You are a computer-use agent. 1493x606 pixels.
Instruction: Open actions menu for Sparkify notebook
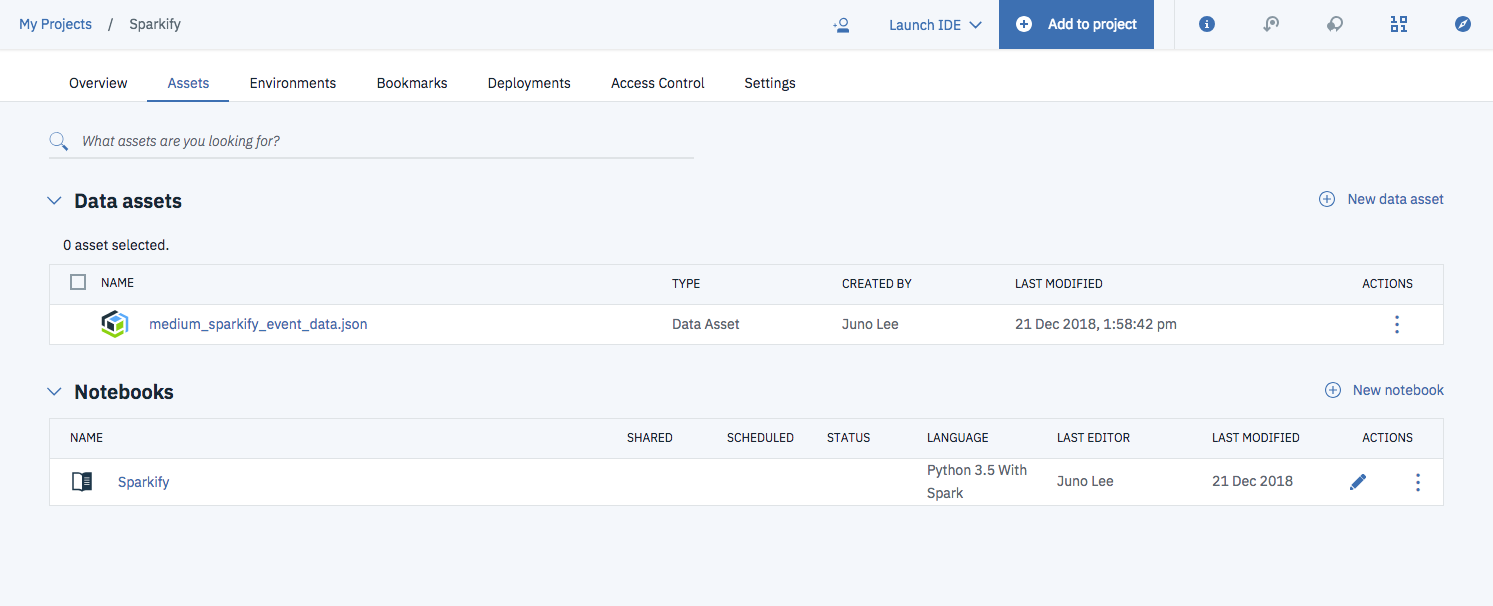pyautogui.click(x=1417, y=482)
